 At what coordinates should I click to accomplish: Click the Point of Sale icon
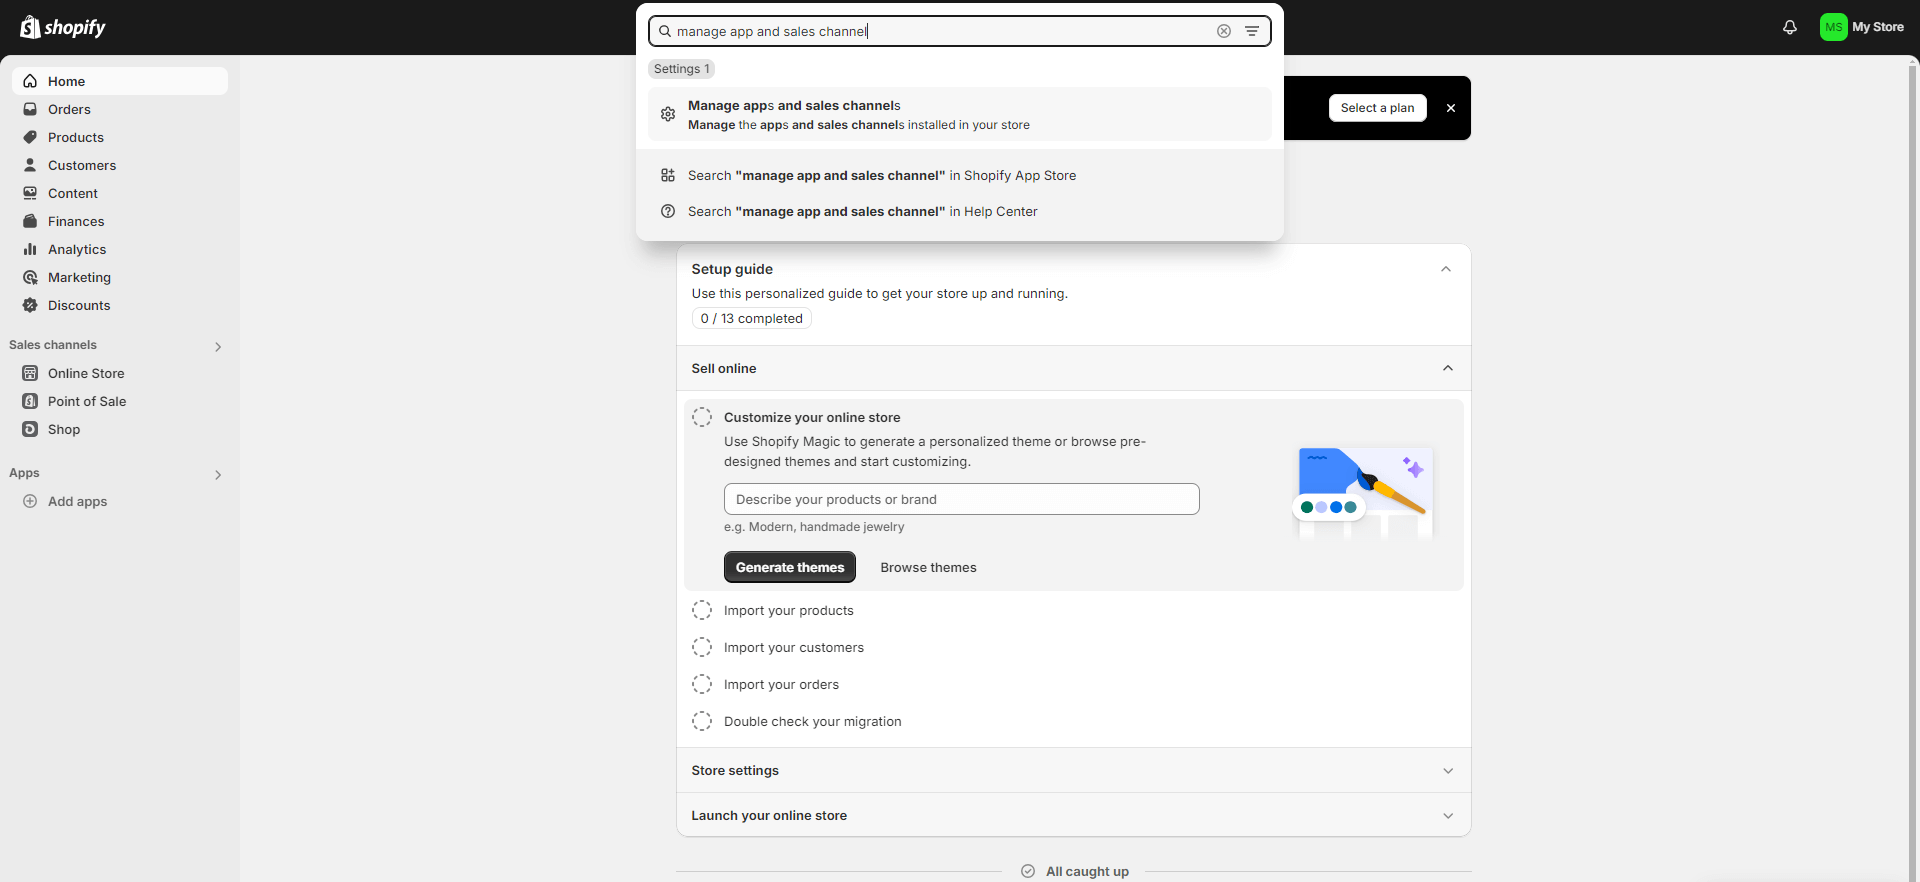tap(30, 401)
